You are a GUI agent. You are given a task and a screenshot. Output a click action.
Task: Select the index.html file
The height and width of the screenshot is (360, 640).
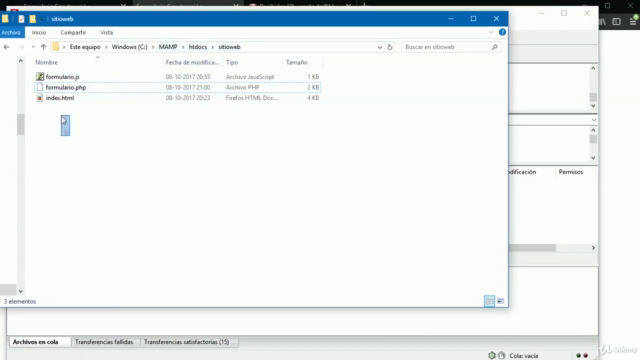coord(60,98)
